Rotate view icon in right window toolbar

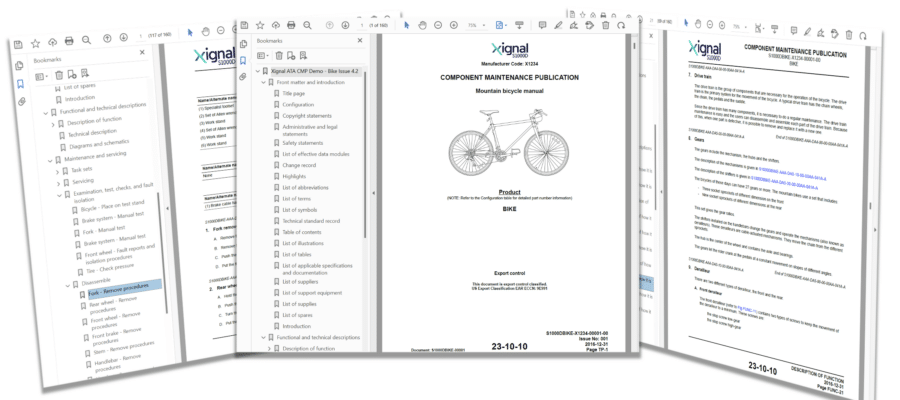point(862,36)
